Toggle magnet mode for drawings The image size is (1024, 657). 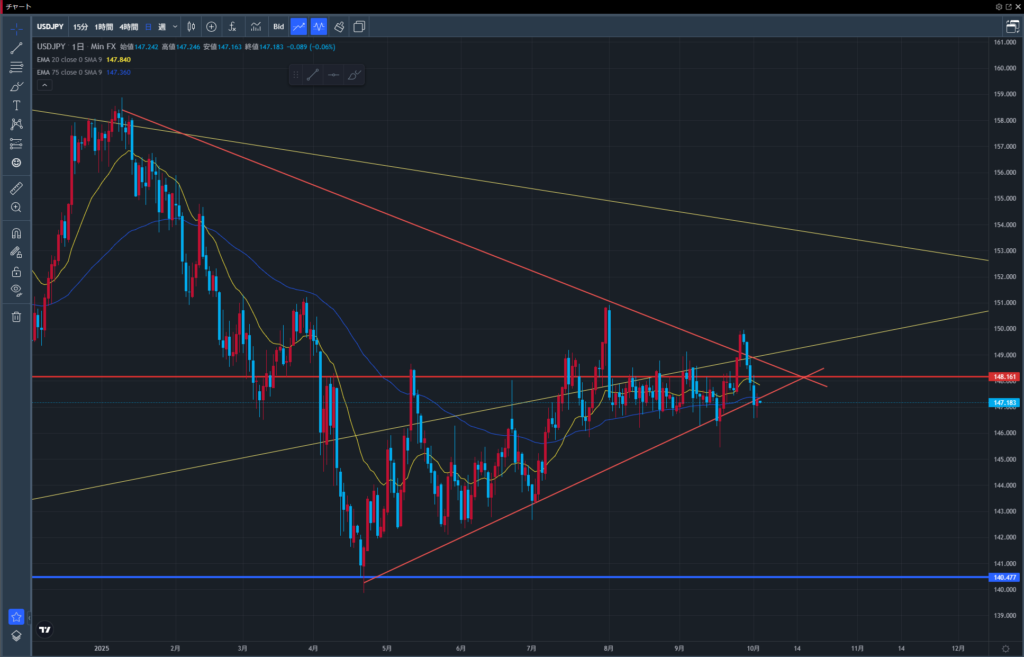pyautogui.click(x=16, y=233)
